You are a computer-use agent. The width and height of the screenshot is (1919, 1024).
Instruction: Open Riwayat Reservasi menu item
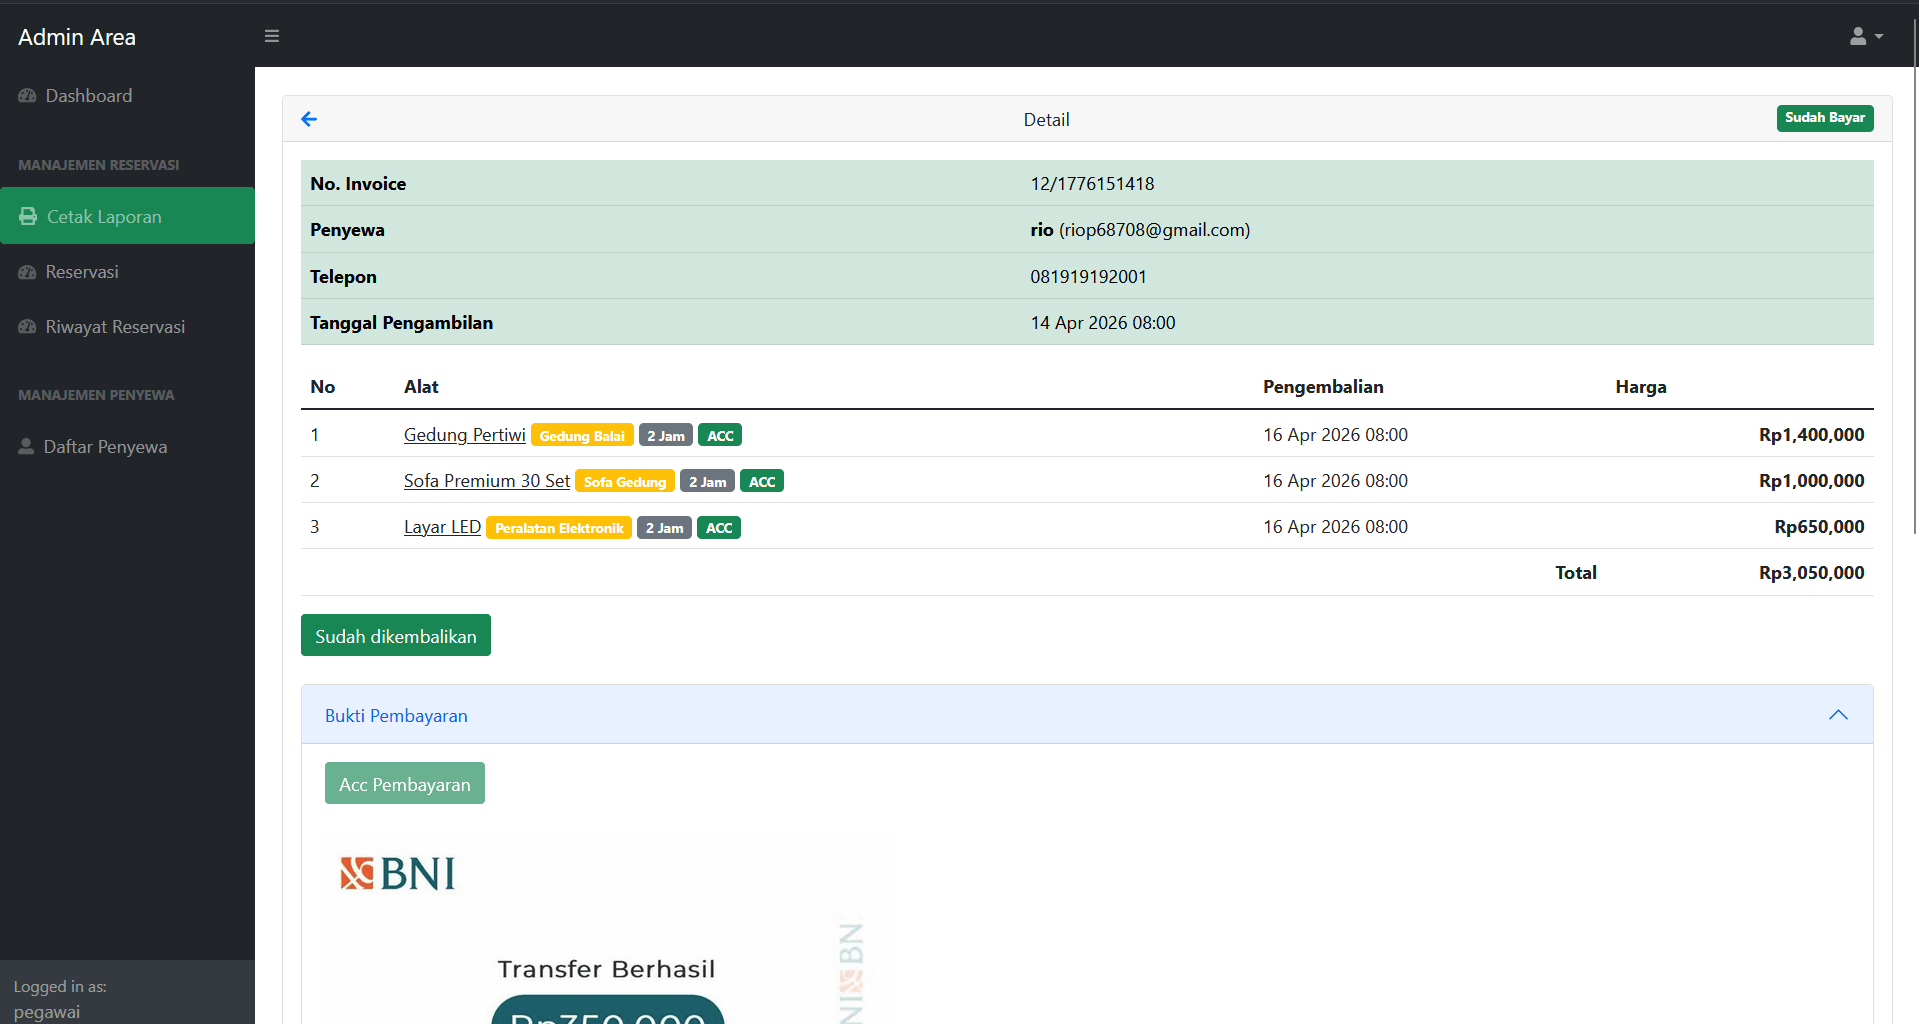click(127, 327)
